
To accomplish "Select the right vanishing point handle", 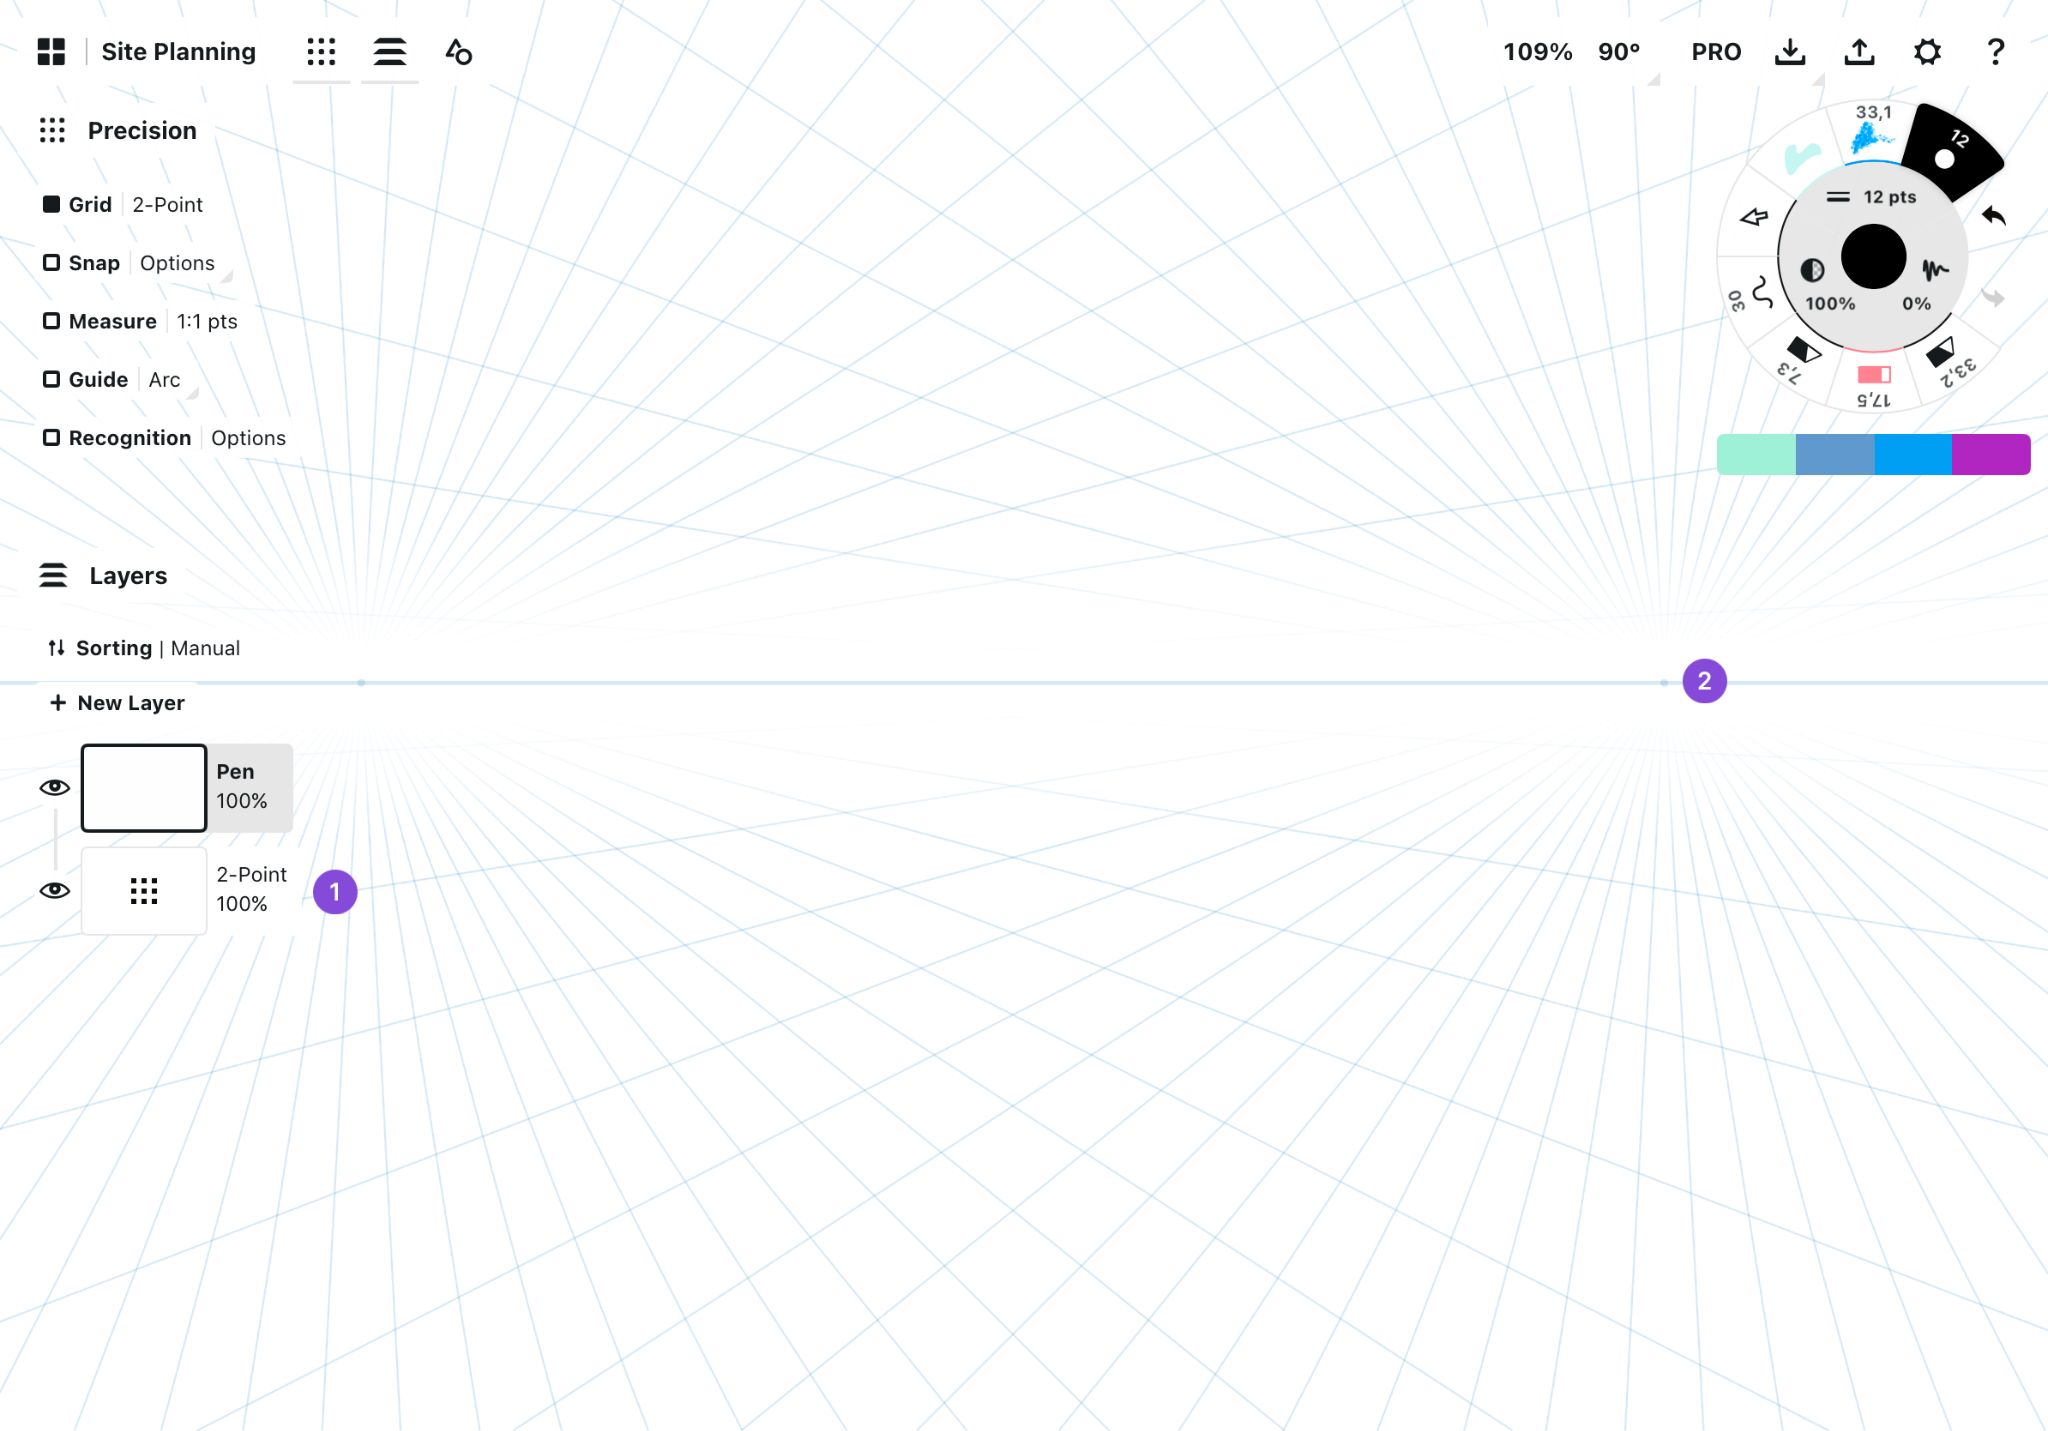I will click(x=1664, y=682).
